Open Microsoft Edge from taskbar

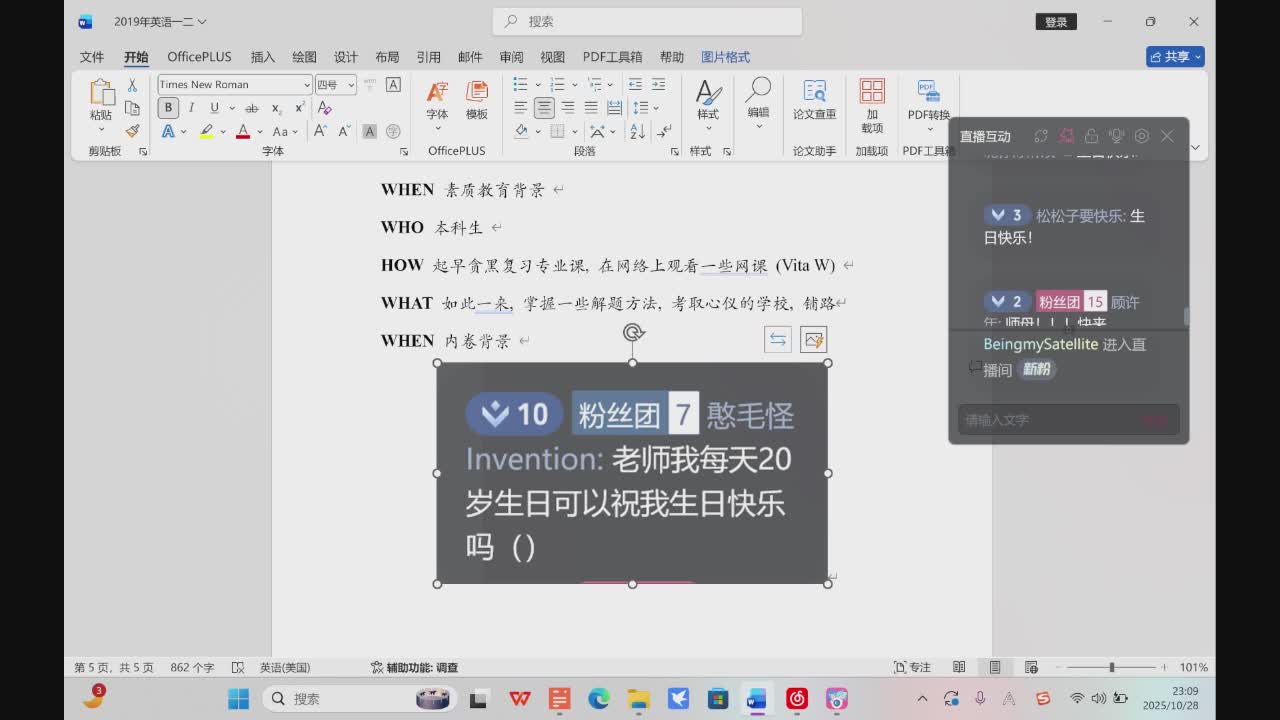[x=598, y=699]
